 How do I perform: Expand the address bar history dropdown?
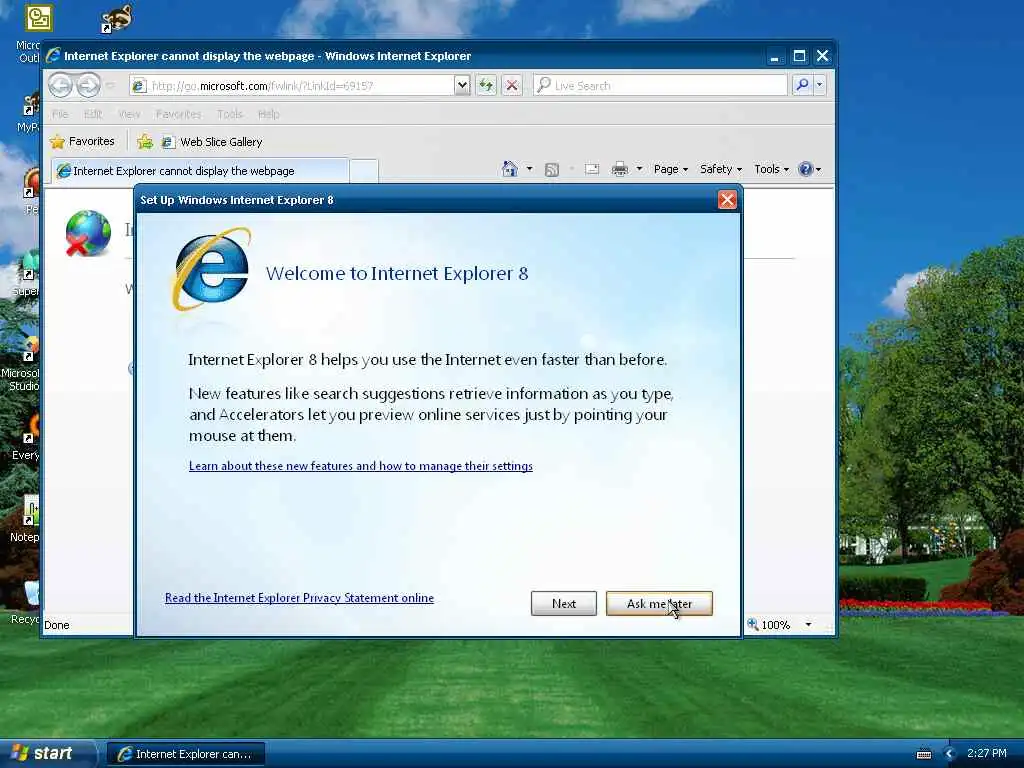click(462, 85)
